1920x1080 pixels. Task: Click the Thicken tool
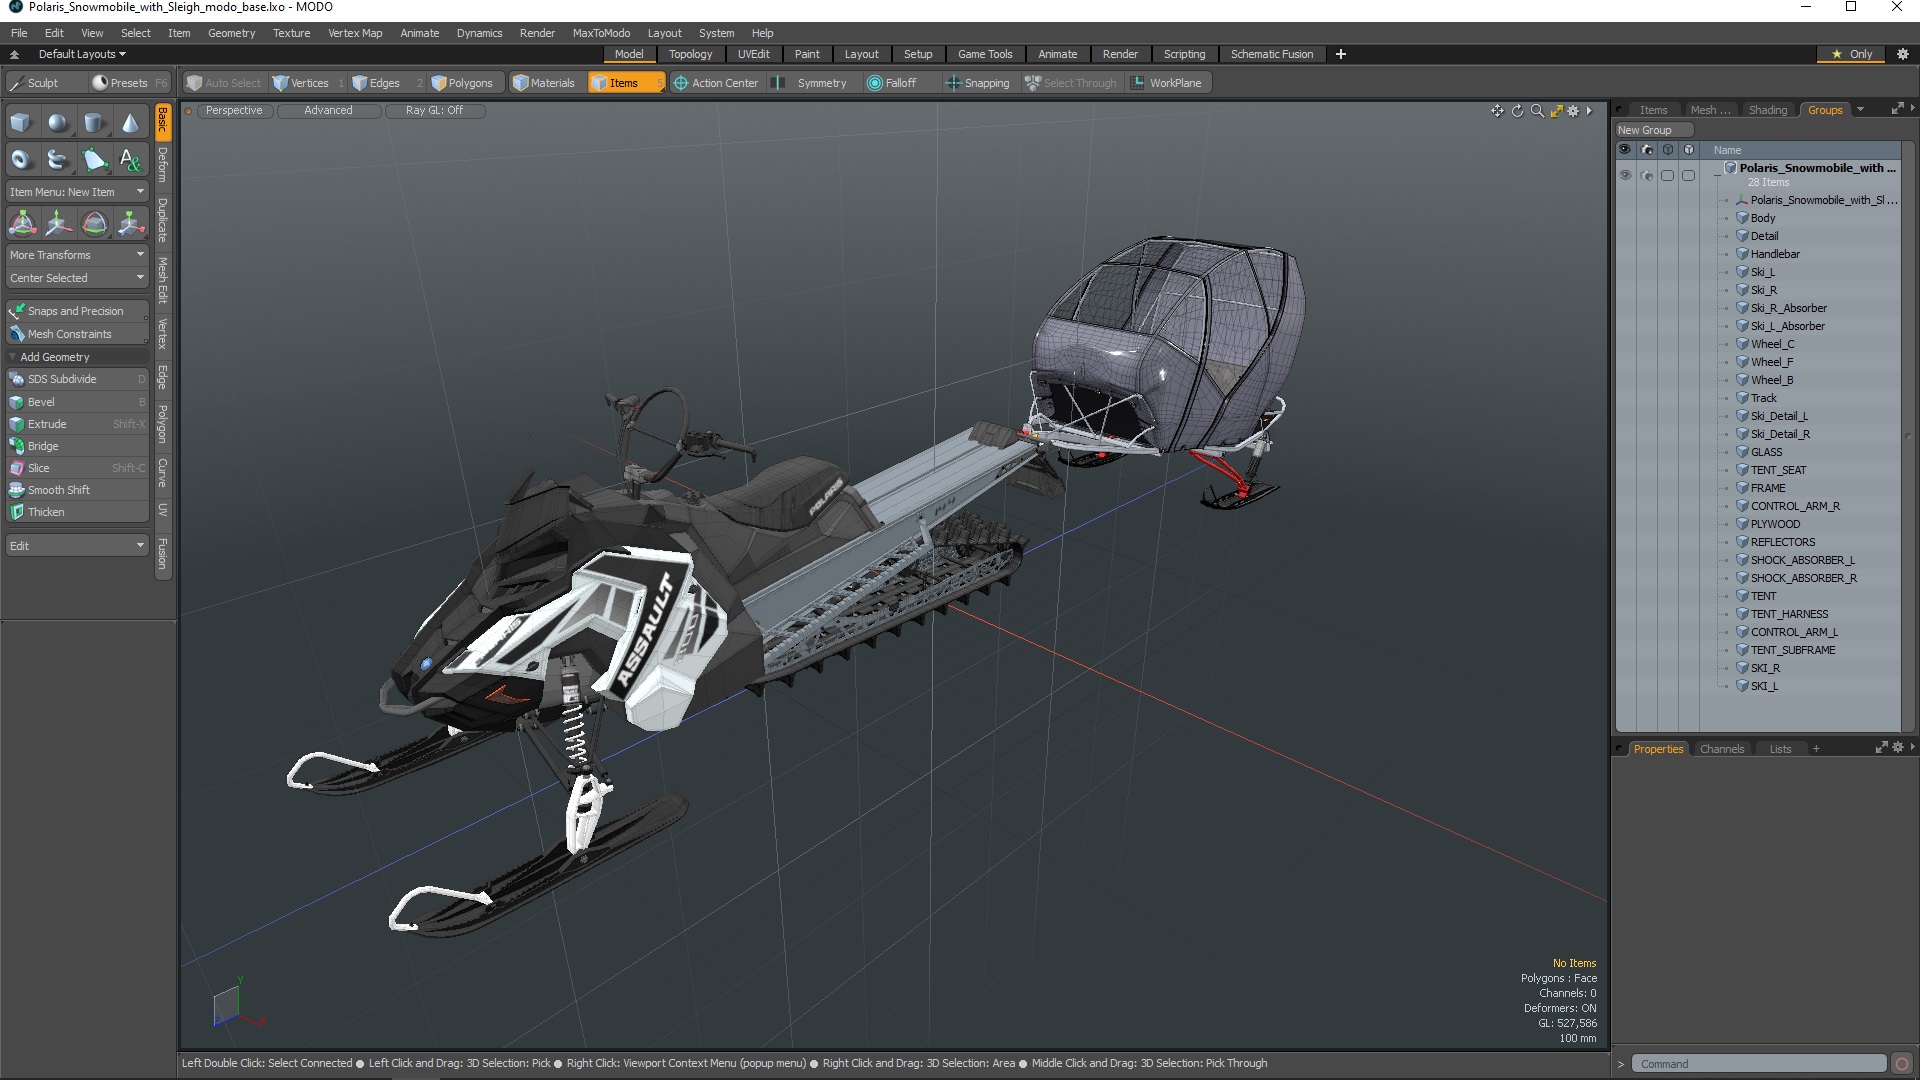coord(77,512)
